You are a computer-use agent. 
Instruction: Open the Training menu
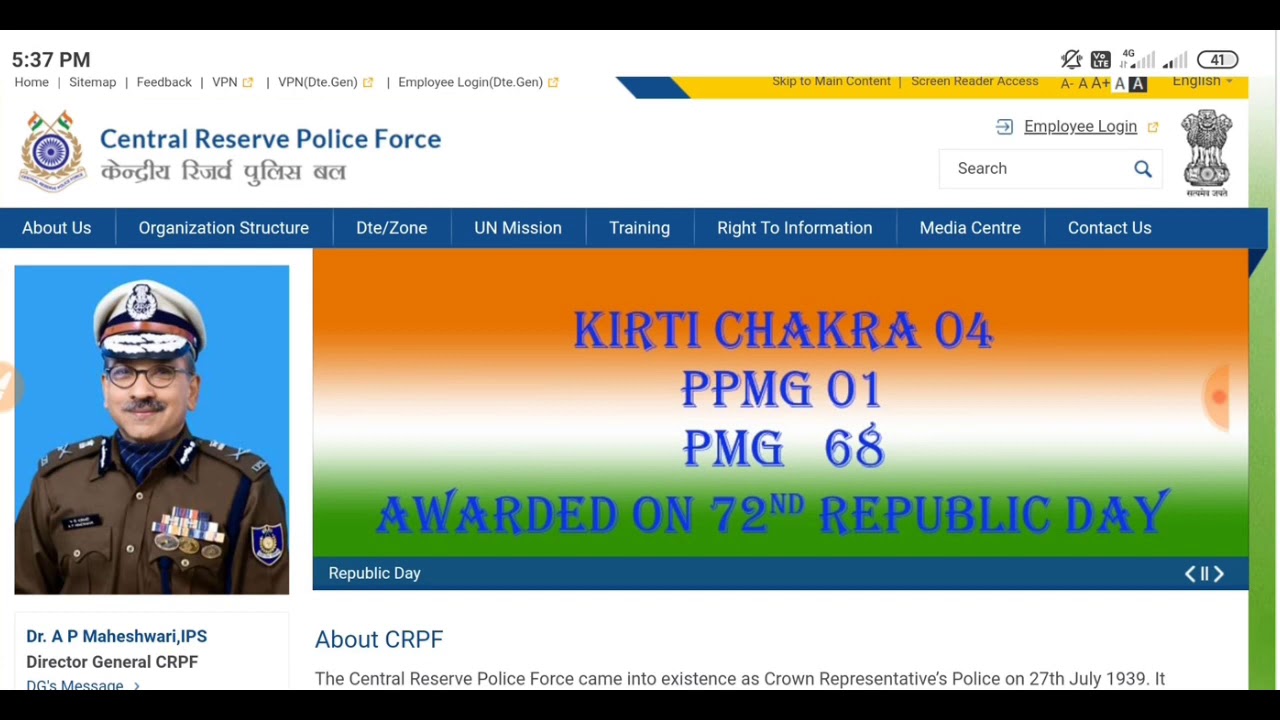click(x=640, y=228)
